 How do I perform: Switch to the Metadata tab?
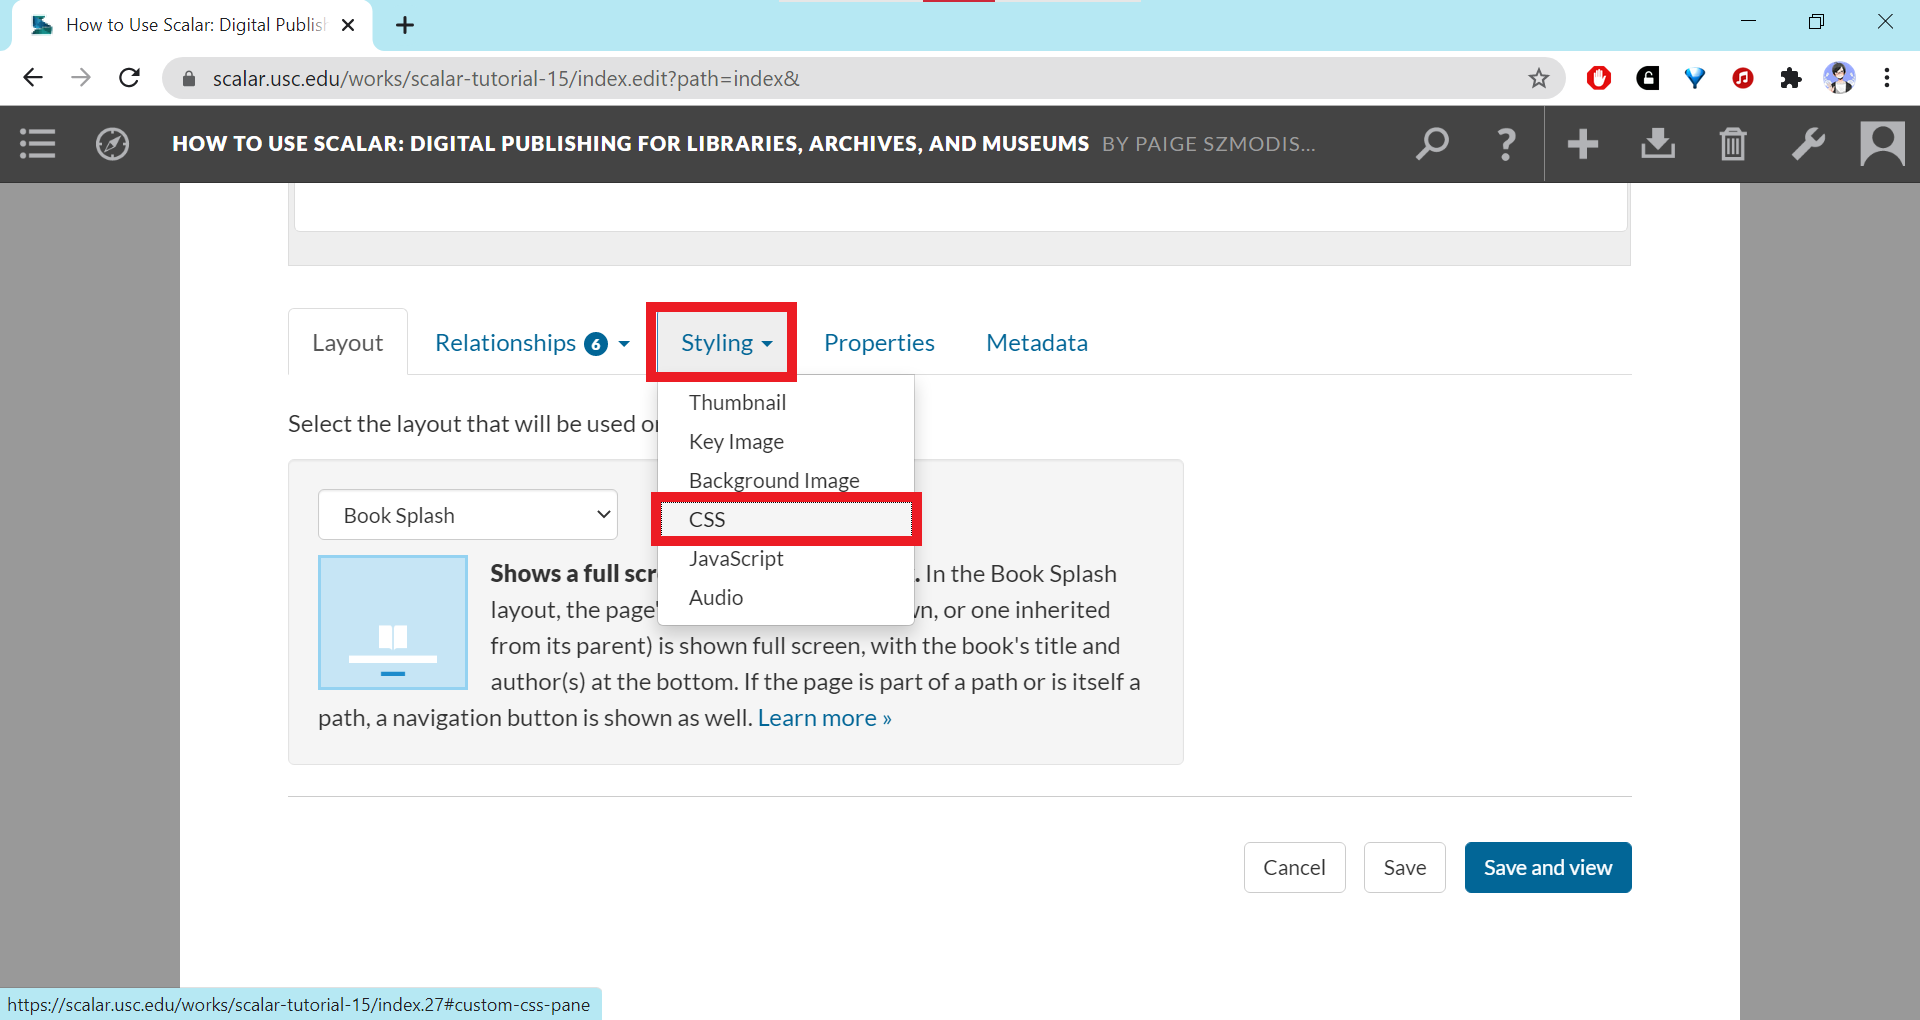pos(1036,343)
